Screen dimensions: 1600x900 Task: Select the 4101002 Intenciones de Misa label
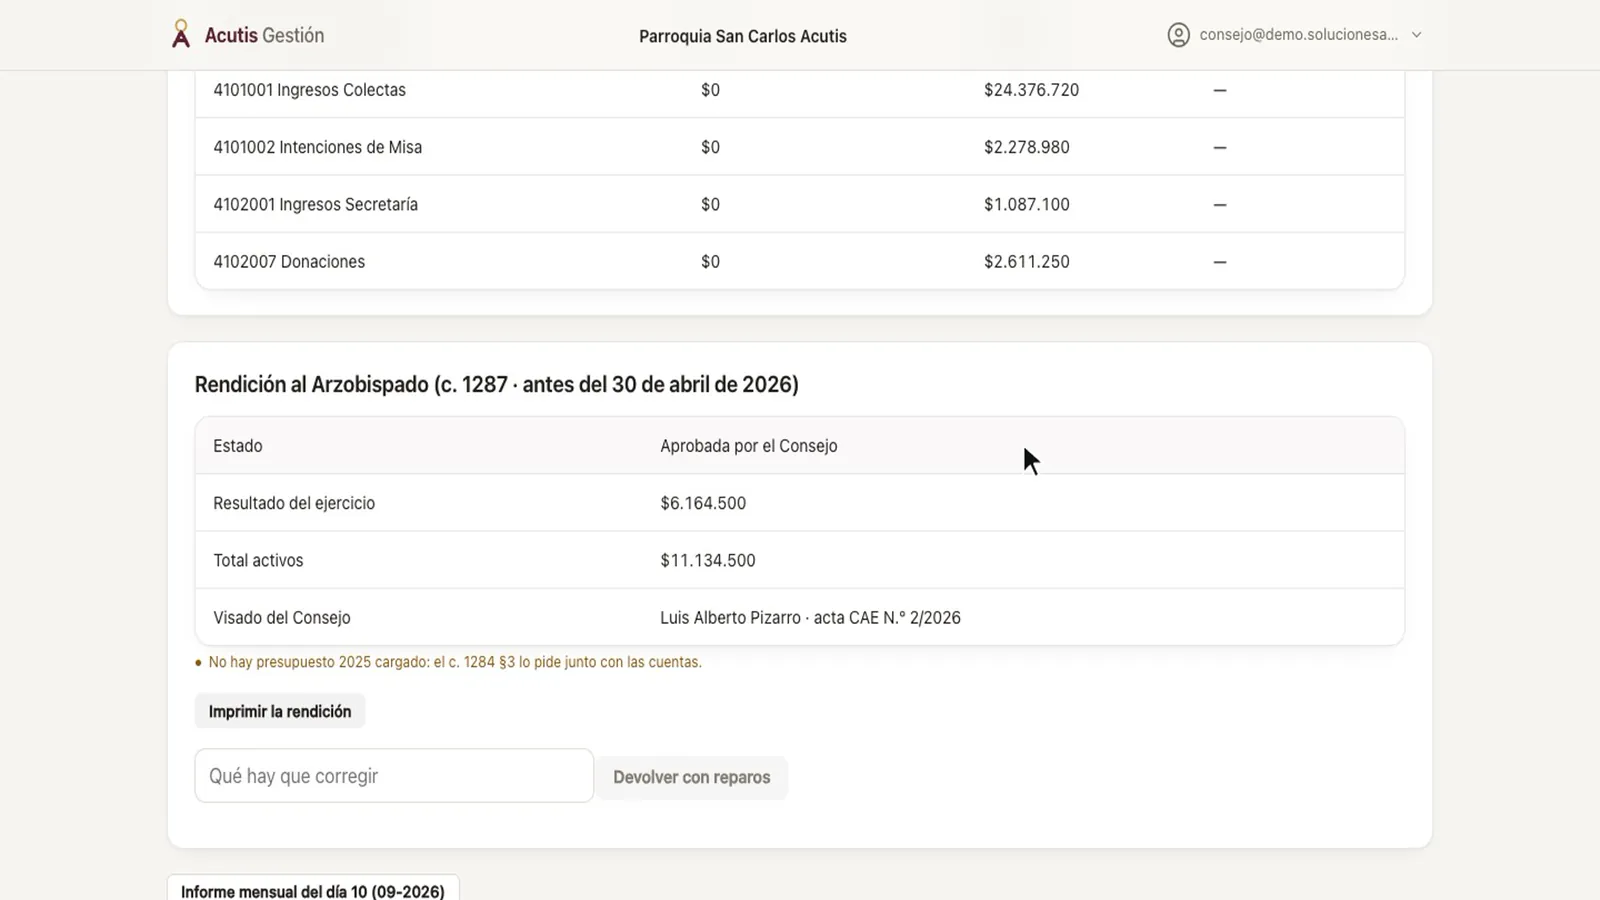tap(317, 147)
